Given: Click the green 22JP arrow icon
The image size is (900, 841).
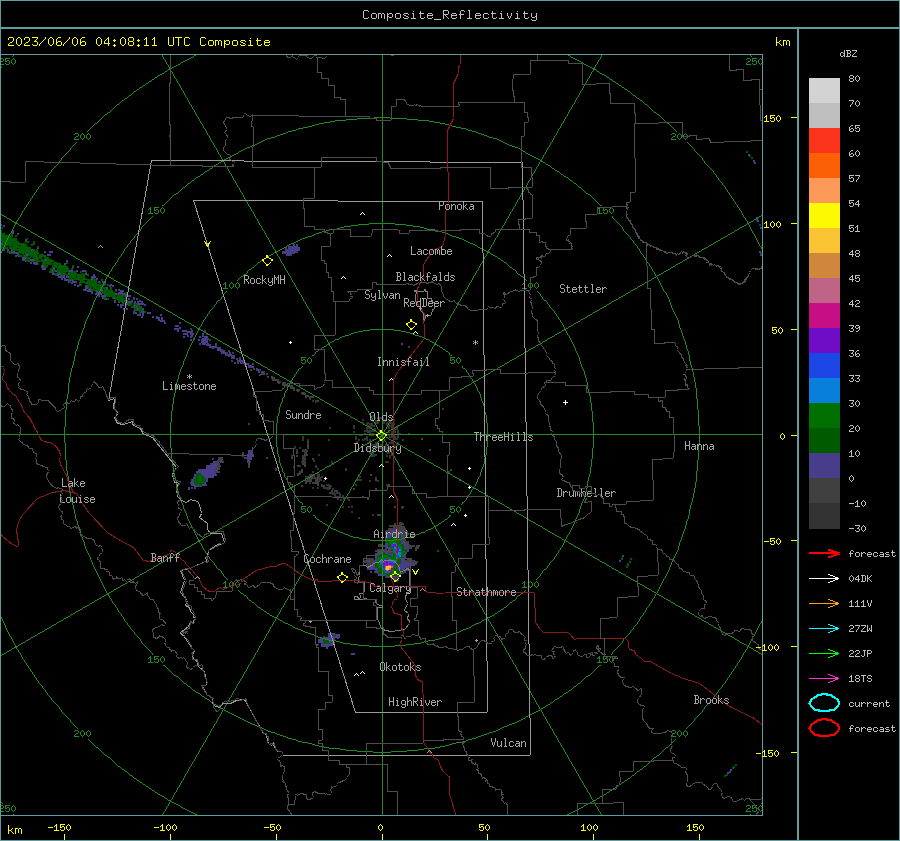Looking at the screenshot, I should (x=824, y=653).
